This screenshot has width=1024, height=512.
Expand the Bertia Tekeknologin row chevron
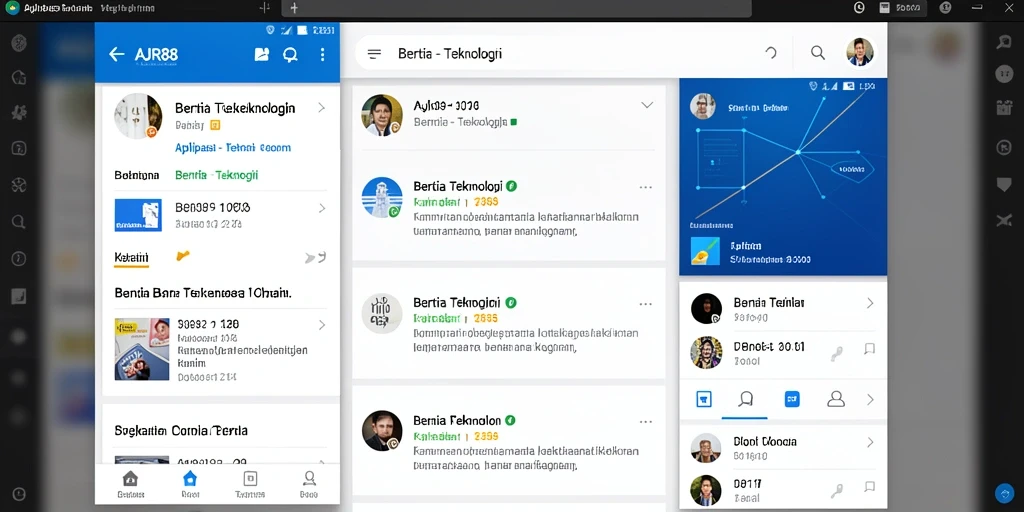[321, 108]
